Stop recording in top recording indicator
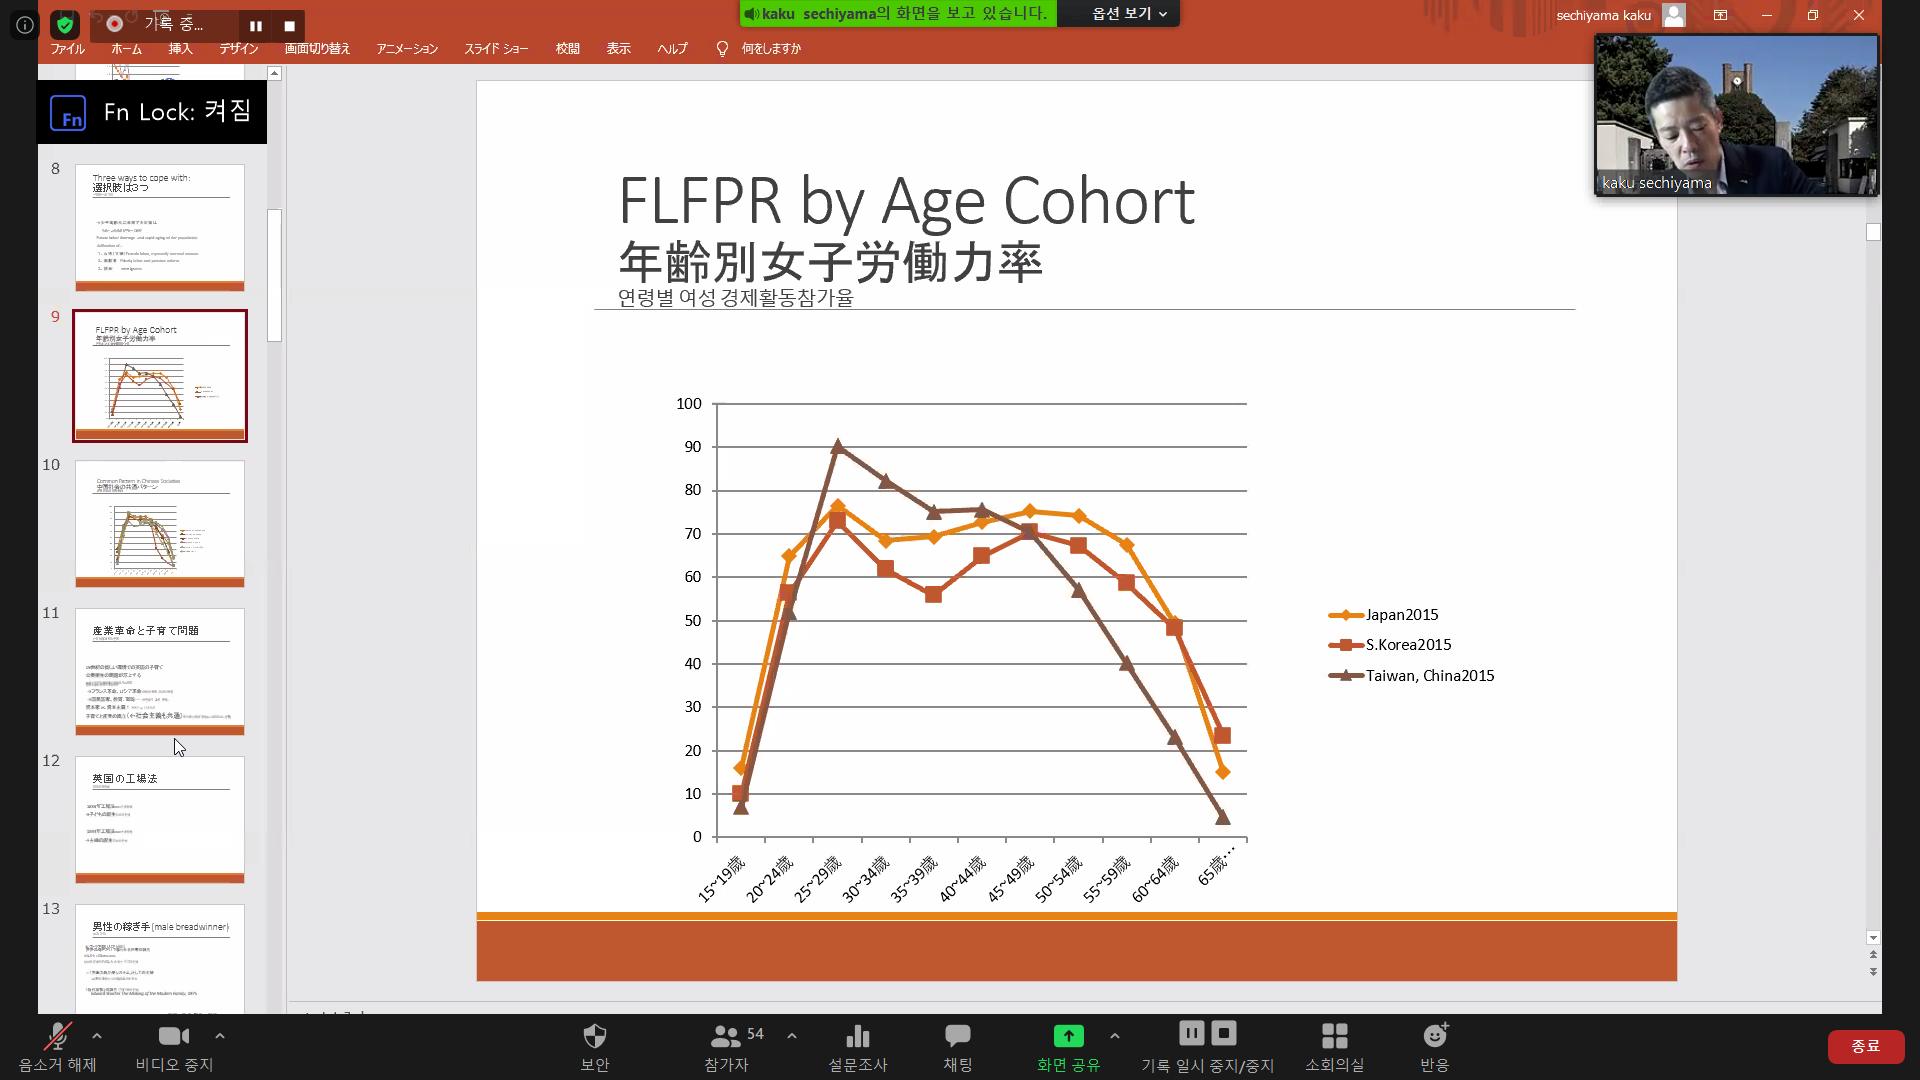The image size is (1920, 1080). click(289, 26)
